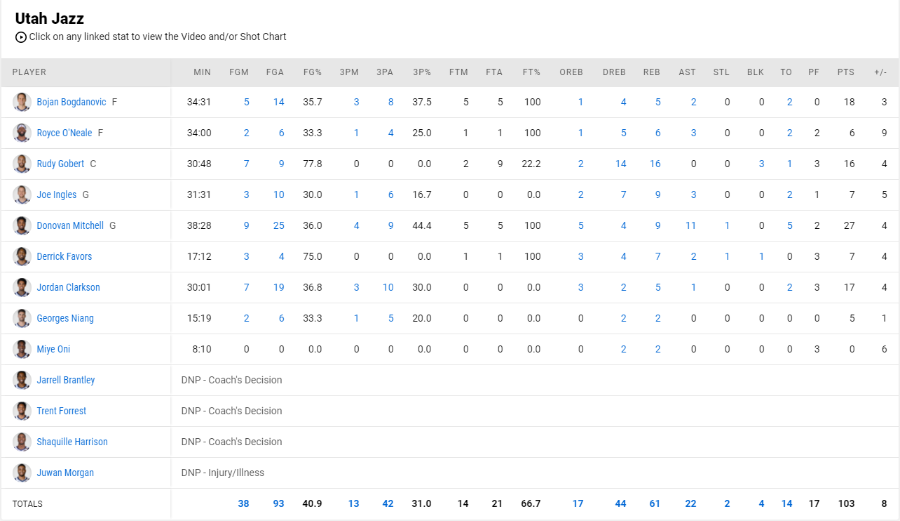The width and height of the screenshot is (900, 521).
Task: View team total 22 assists
Action: (x=690, y=504)
